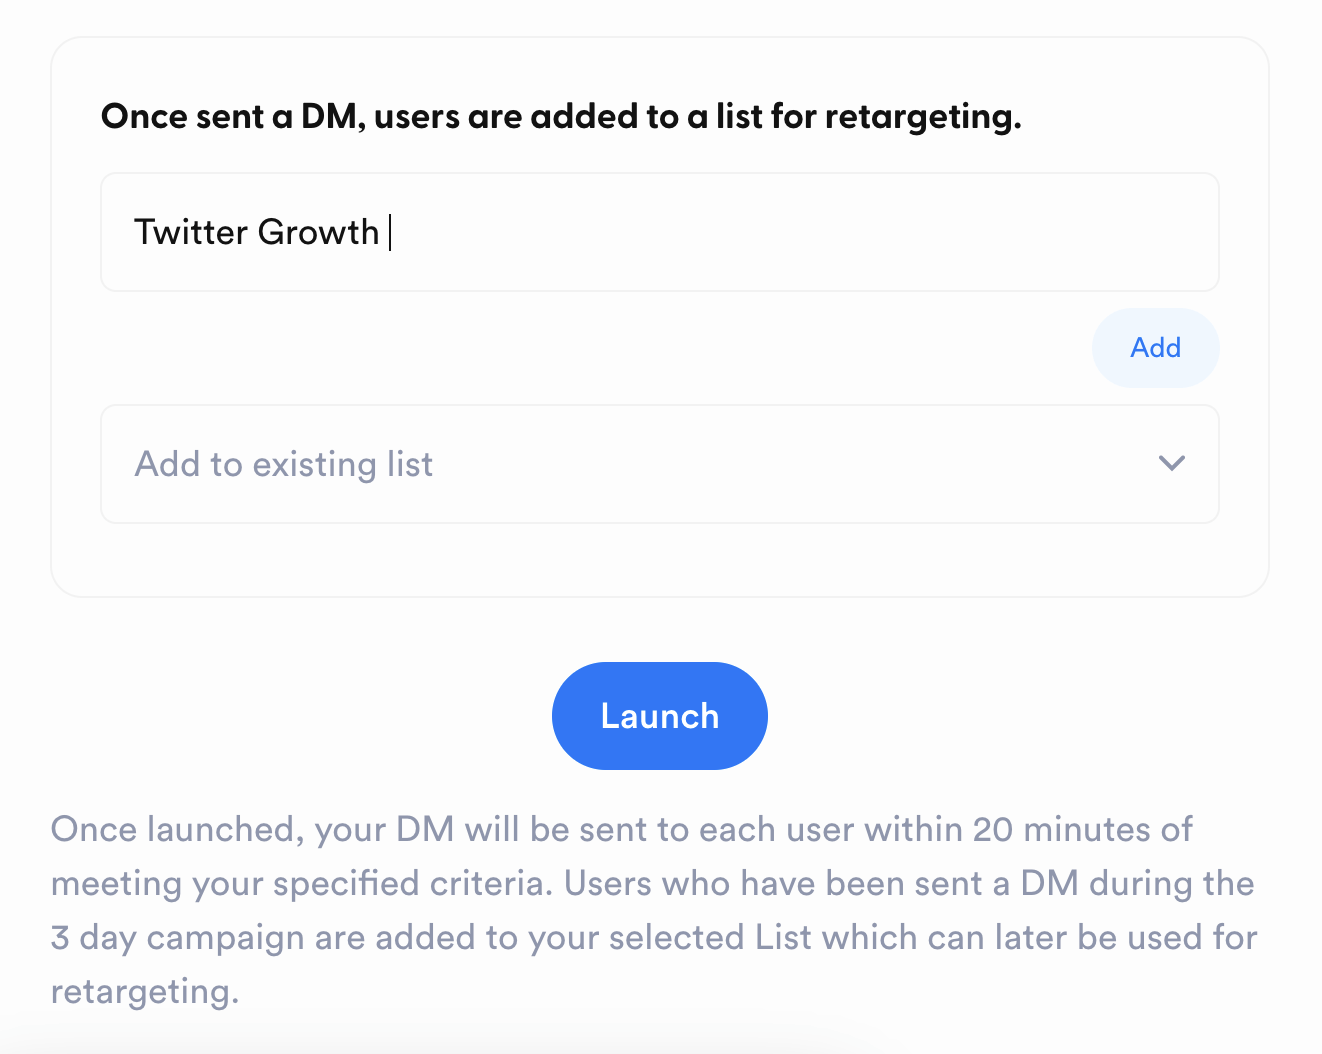This screenshot has width=1322, height=1054.
Task: Click the heading about DM retargeting
Action: 560,115
